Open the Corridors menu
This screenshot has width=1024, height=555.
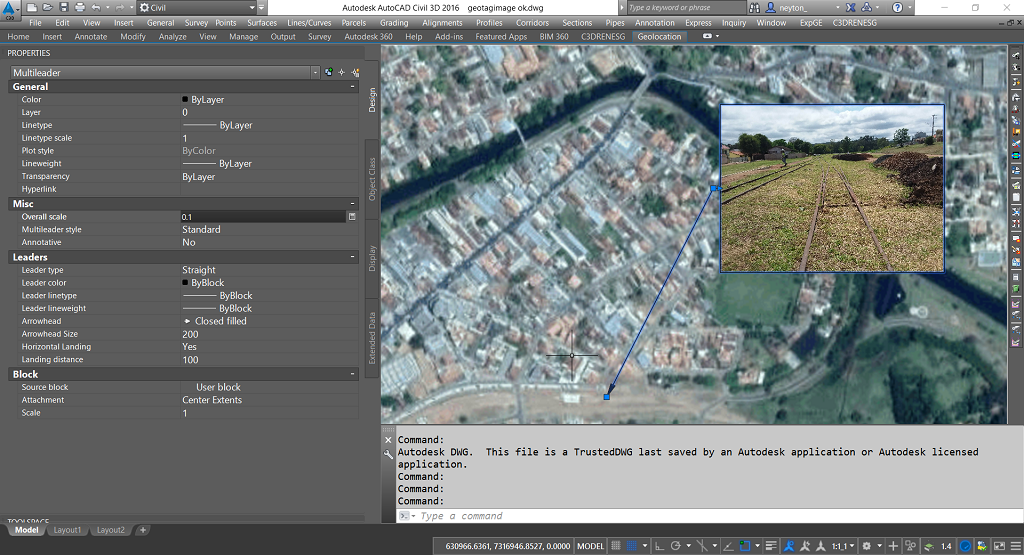tap(532, 22)
